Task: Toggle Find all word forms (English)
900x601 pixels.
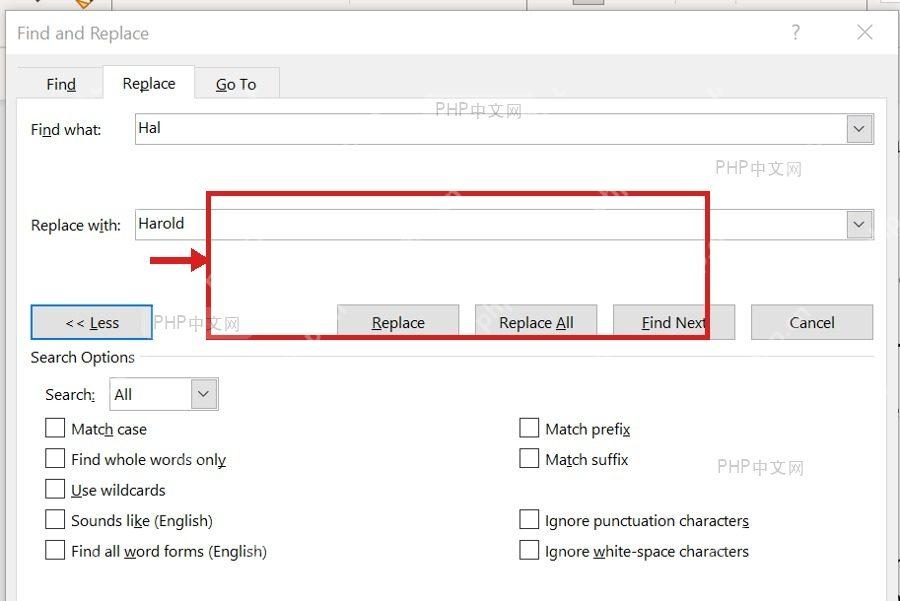Action: coord(55,550)
